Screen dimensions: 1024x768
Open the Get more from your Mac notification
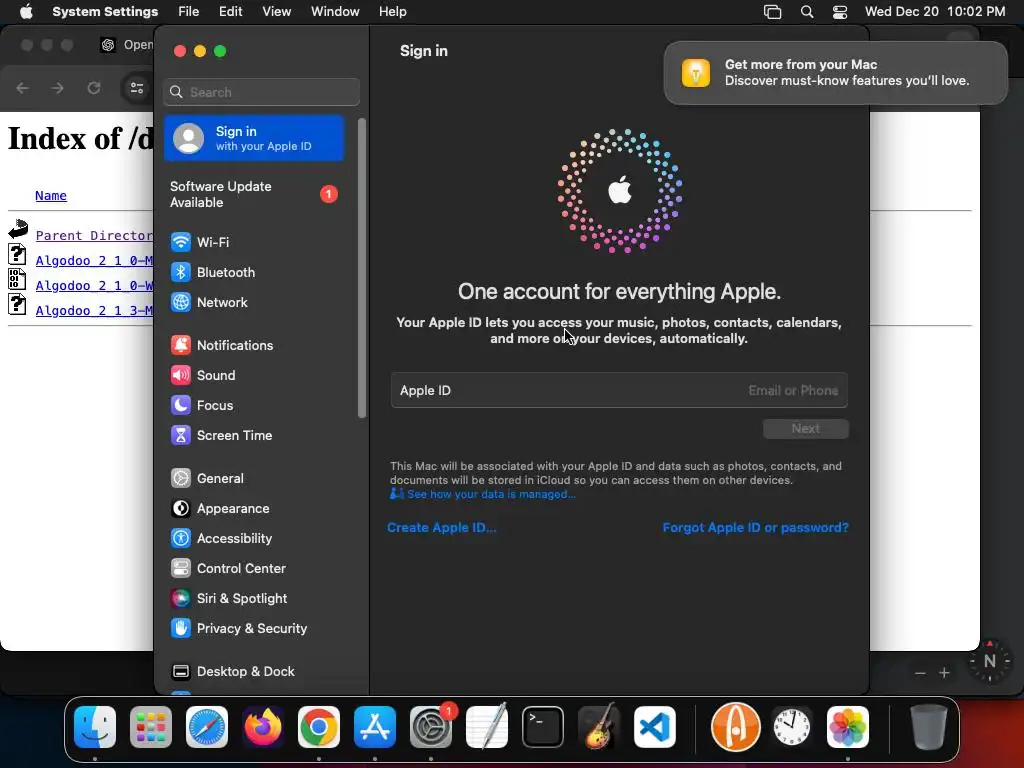(835, 72)
